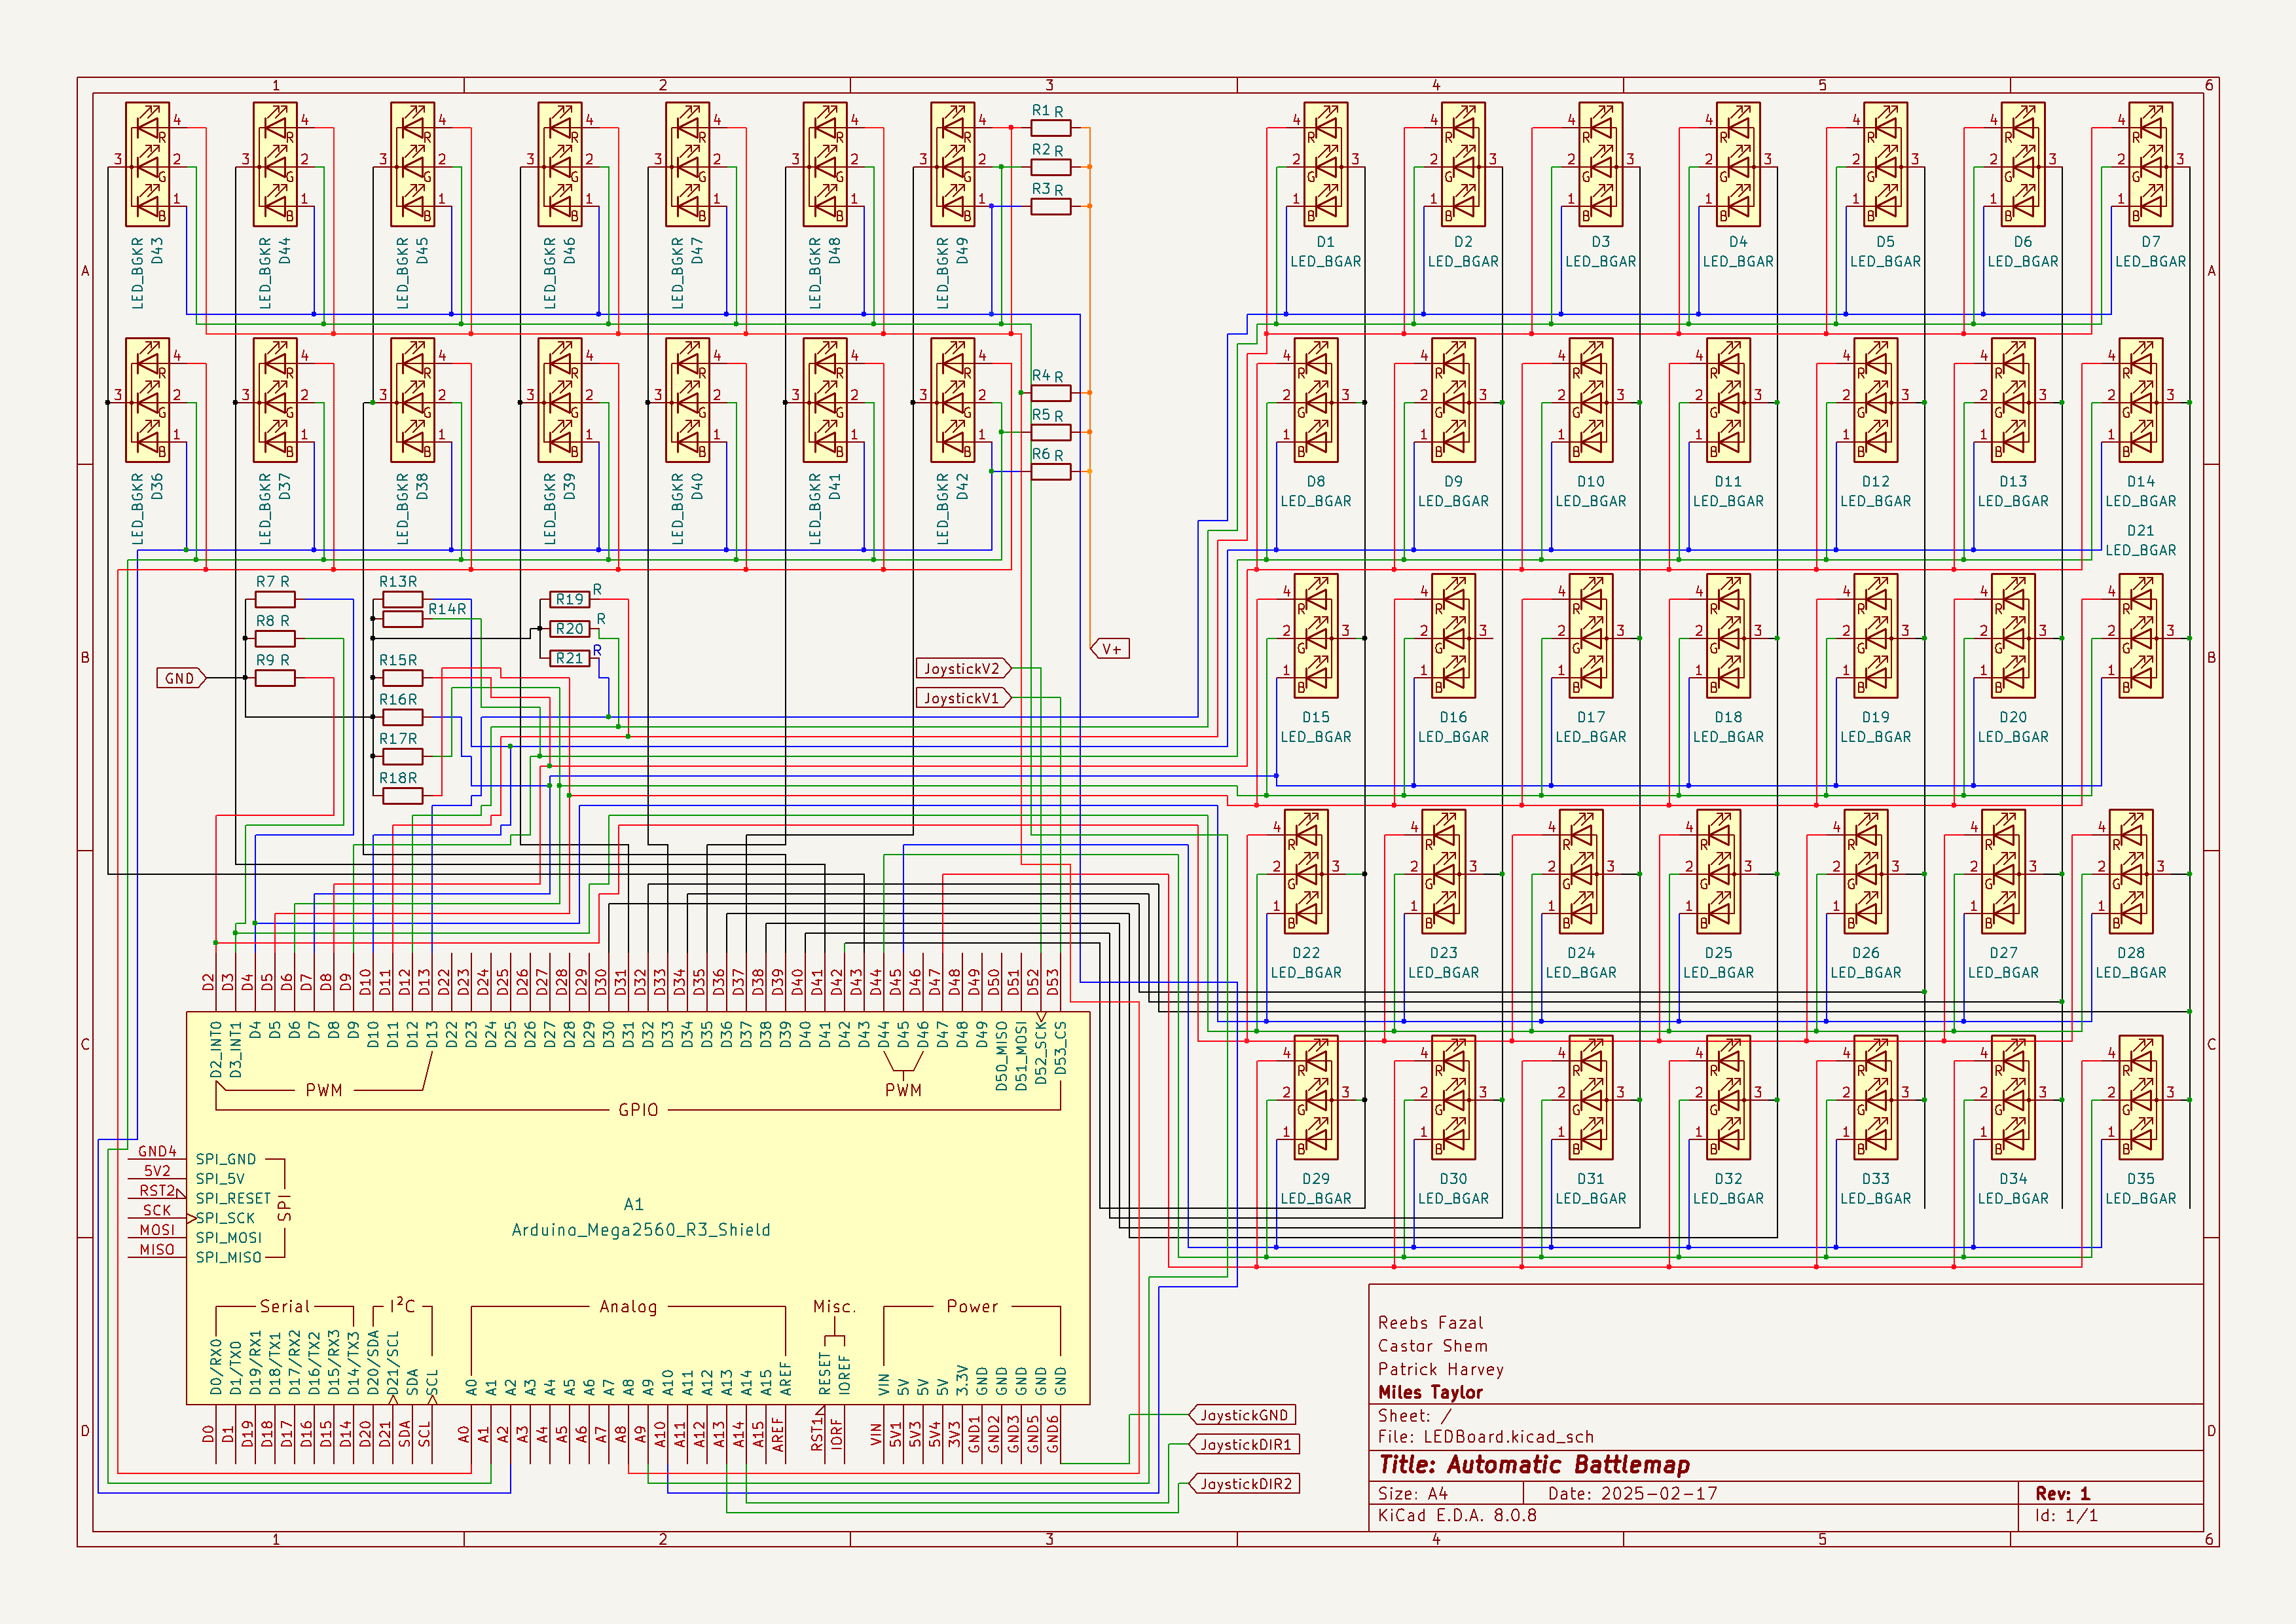Pick the D42 LED_BGKR symbol
Image resolution: width=2296 pixels, height=1624 pixels.
(952, 401)
